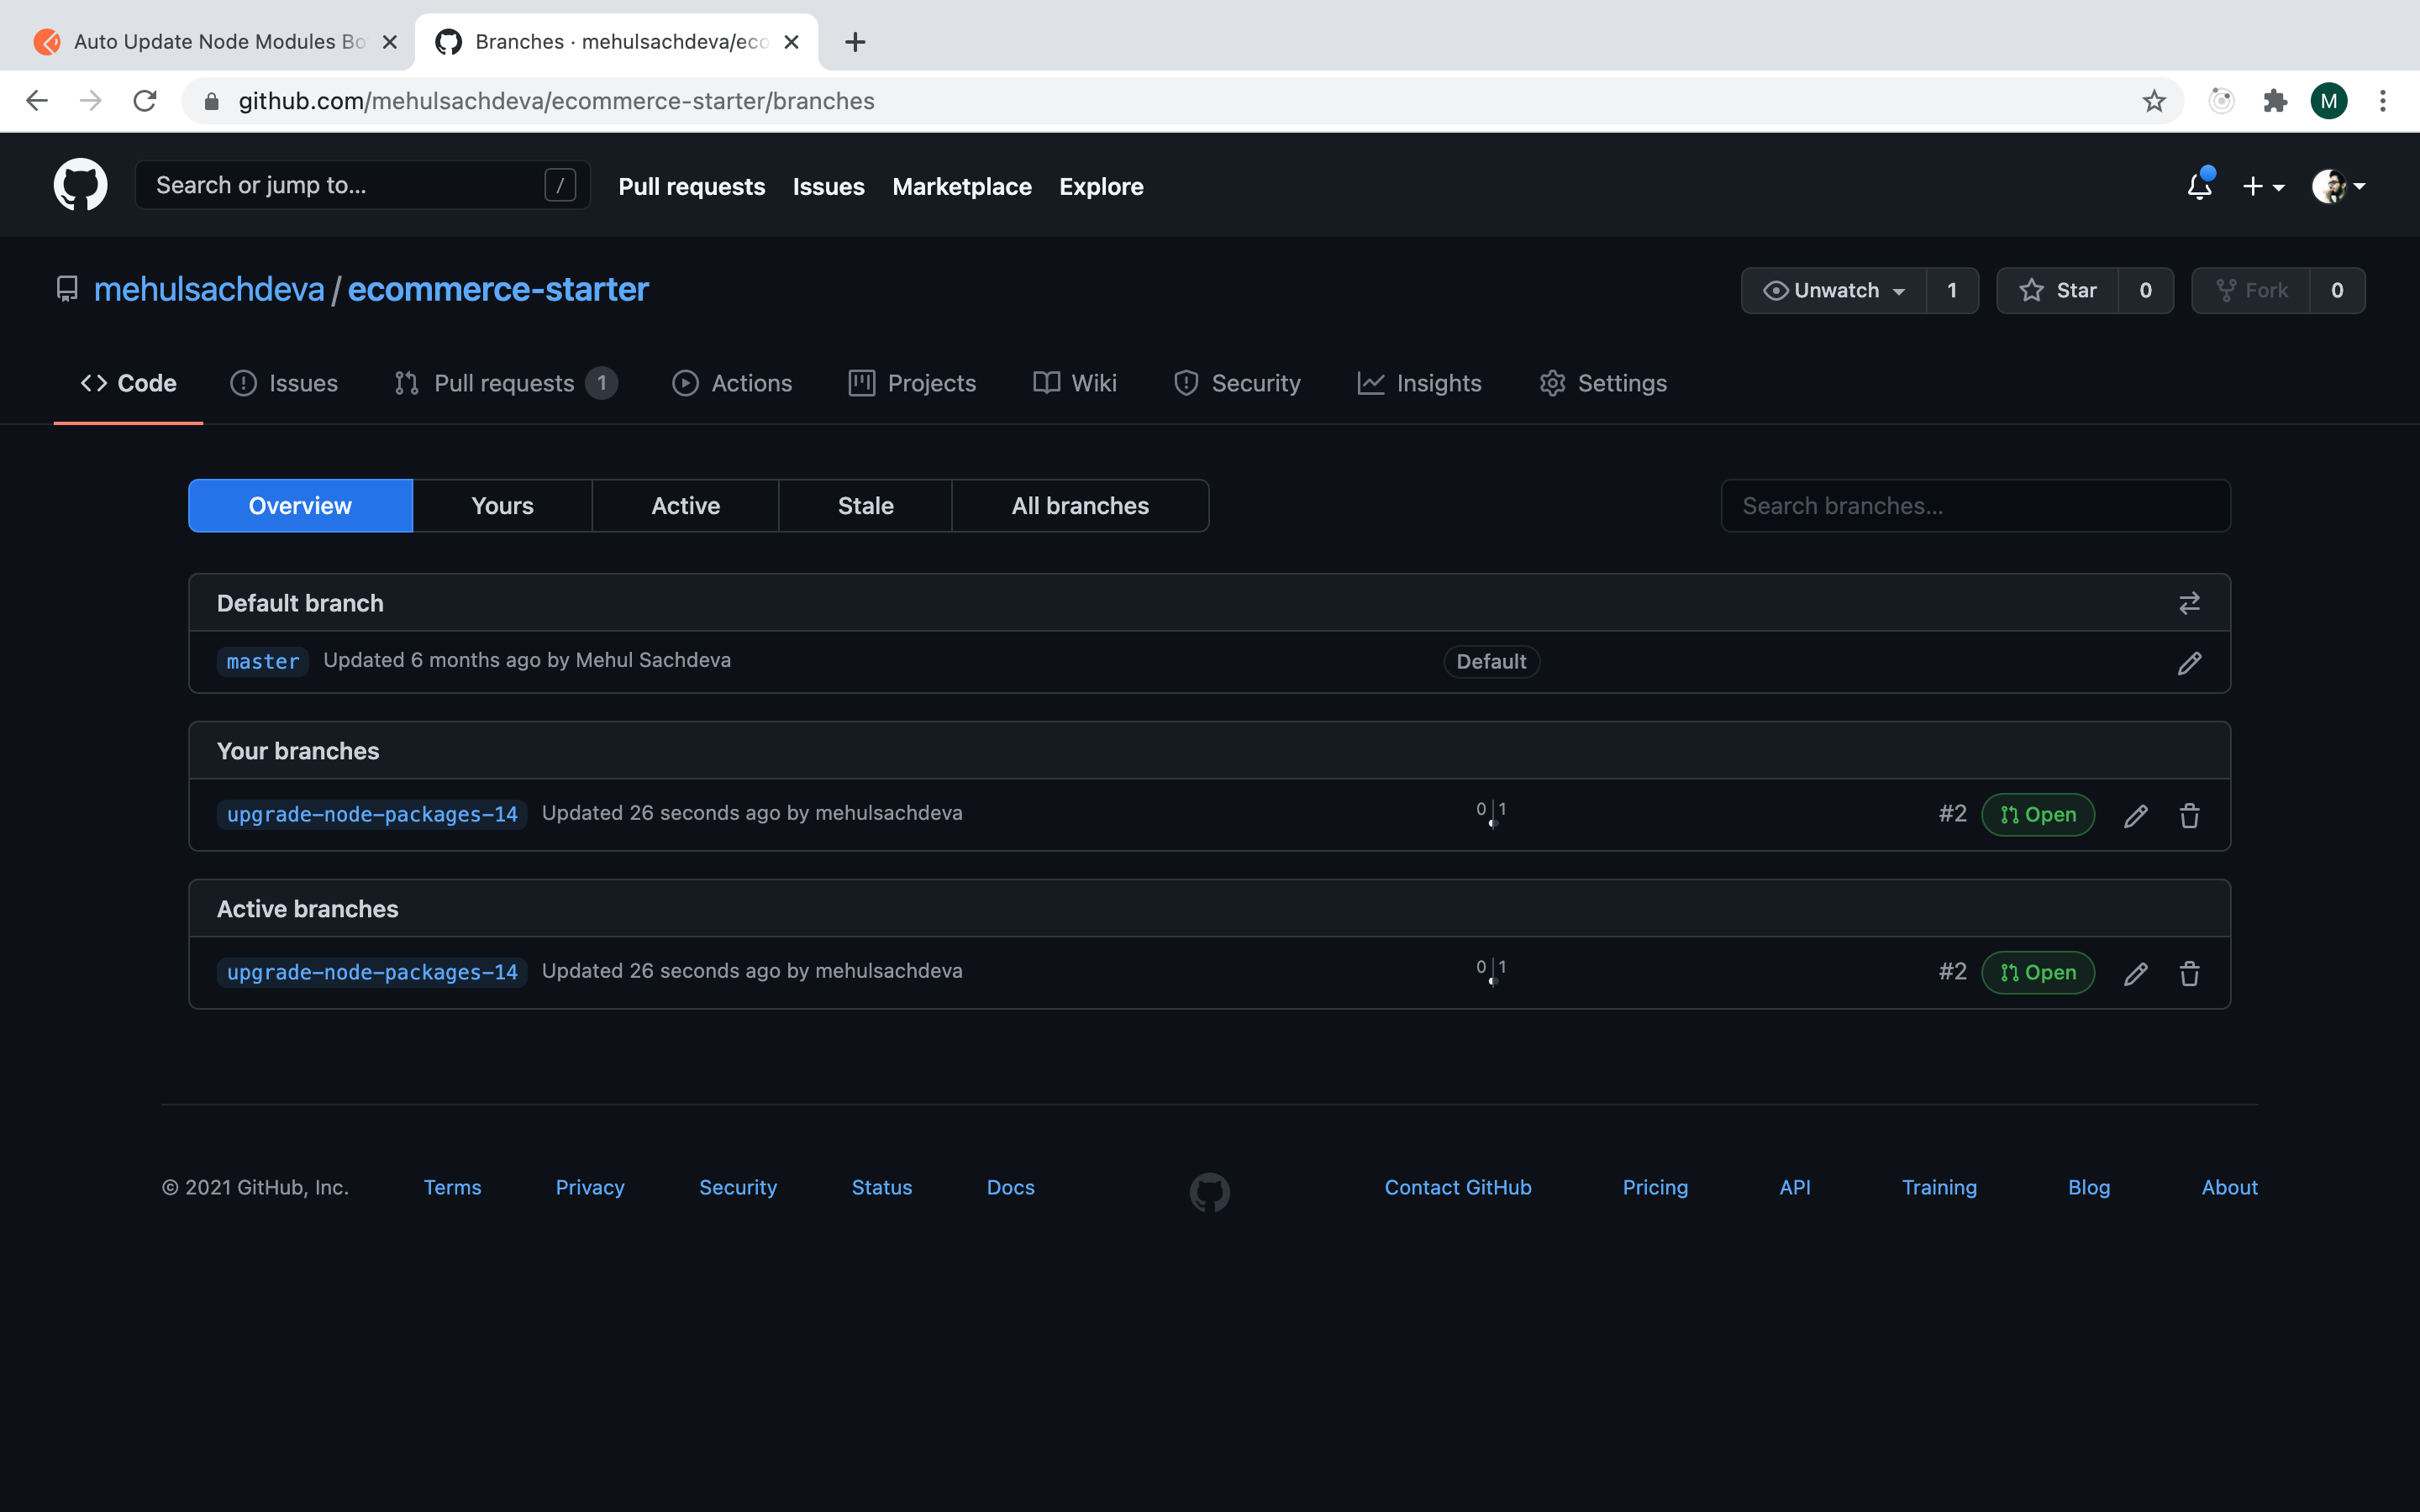Switch to the Yours branches filter
The width and height of the screenshot is (2420, 1512).
point(502,506)
